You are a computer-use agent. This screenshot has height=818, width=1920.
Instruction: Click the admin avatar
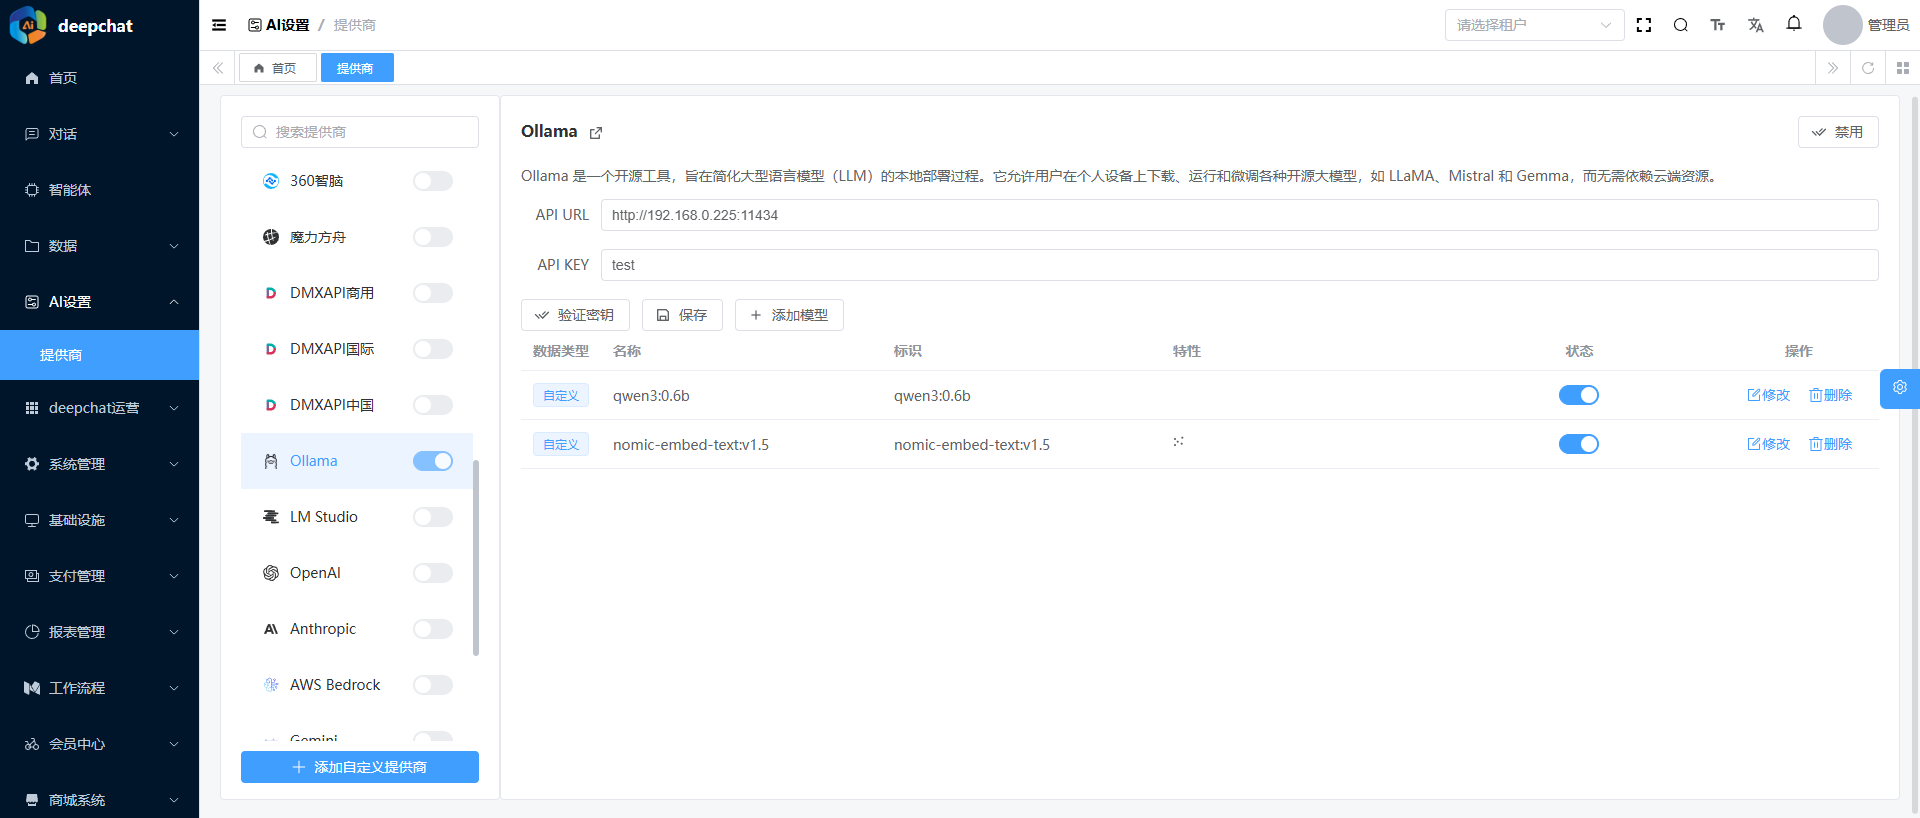tap(1843, 25)
